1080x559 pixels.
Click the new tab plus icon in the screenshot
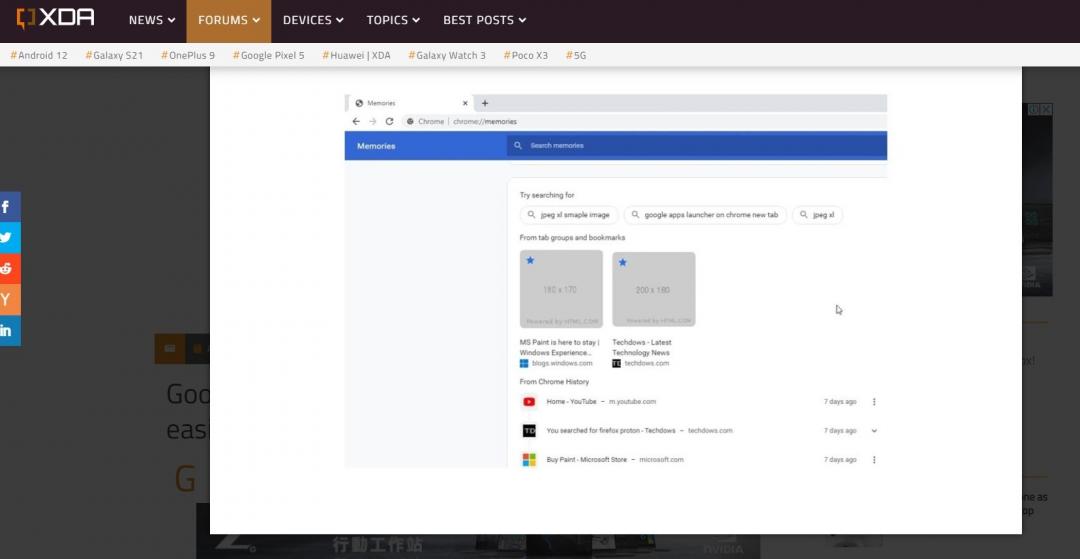click(485, 103)
